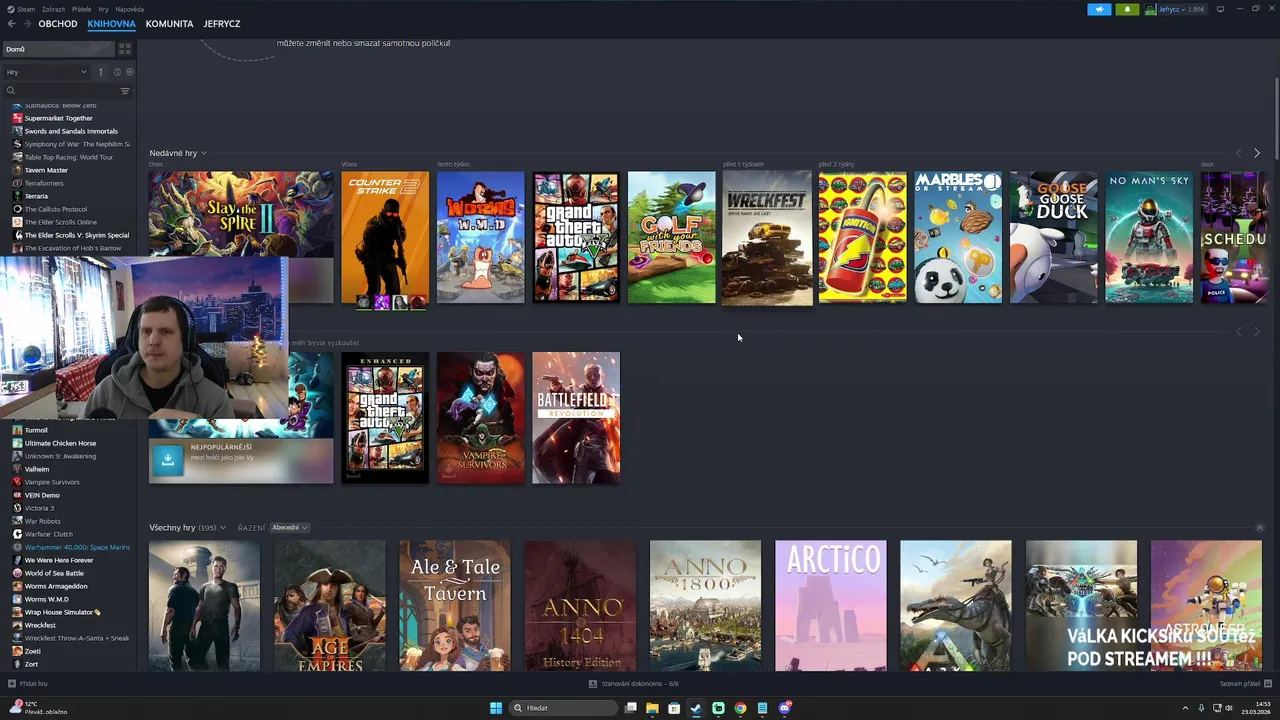
Task: Click the download icon on Nejpopulárnější card
Action: pos(168,459)
